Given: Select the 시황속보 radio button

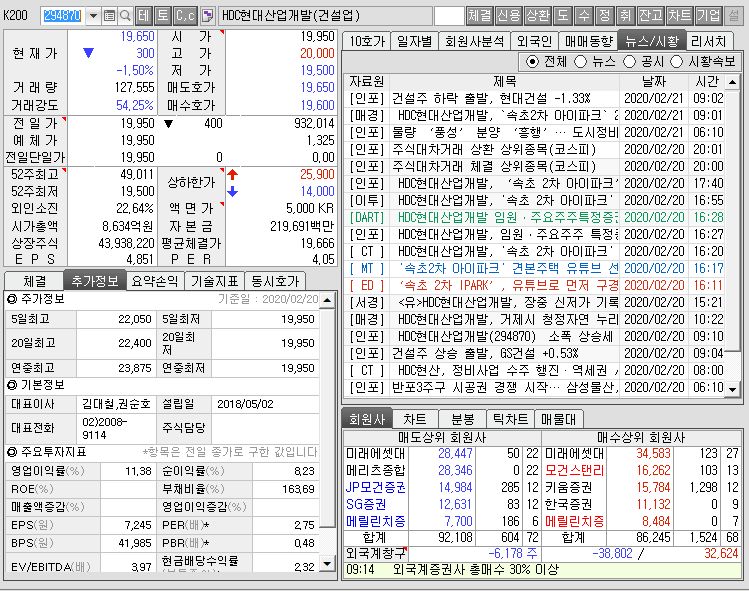Looking at the screenshot, I should pos(676,62).
